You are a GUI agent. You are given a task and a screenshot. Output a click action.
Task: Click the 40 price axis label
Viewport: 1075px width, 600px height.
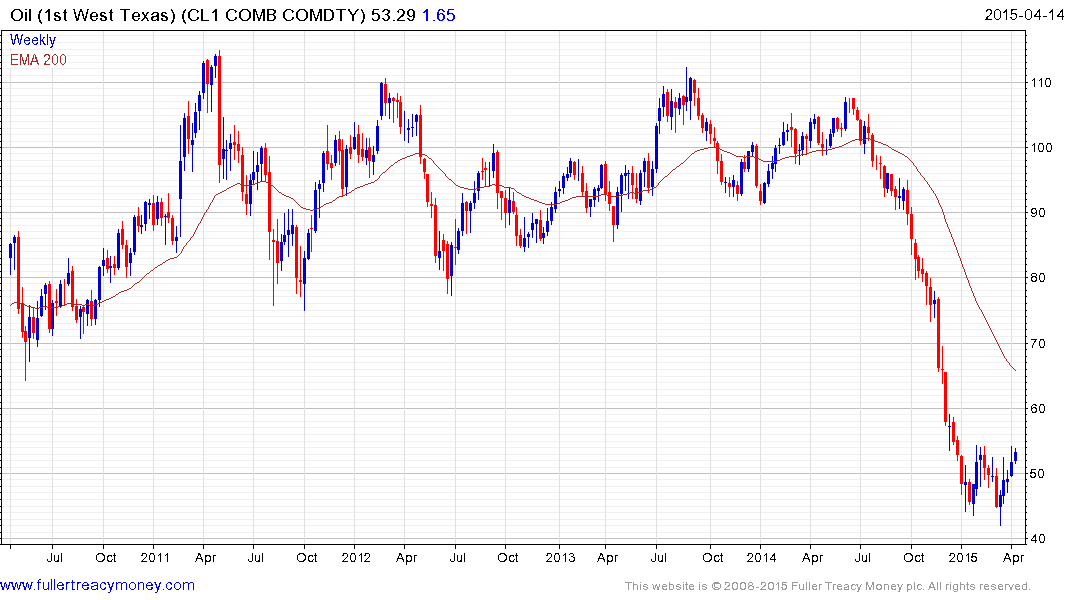(1038, 538)
